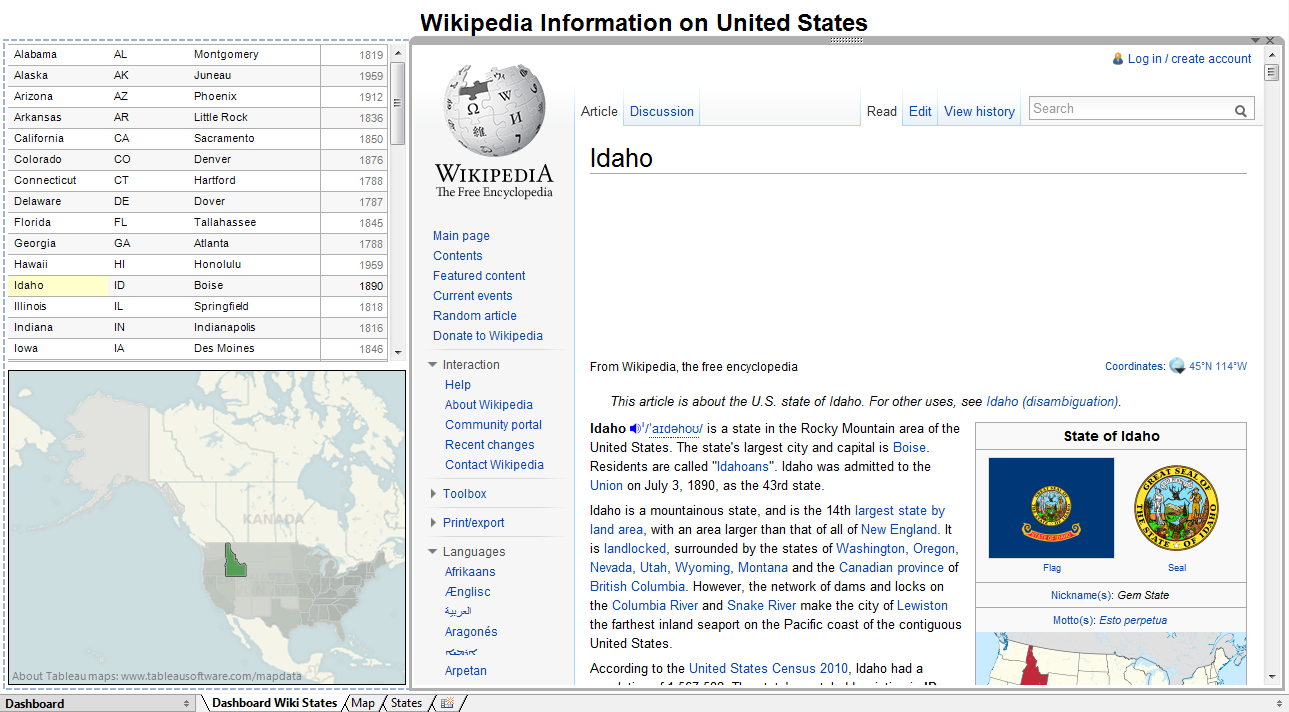Click the Alaska year value 1959
Image resolution: width=1289 pixels, height=712 pixels.
(x=371, y=76)
